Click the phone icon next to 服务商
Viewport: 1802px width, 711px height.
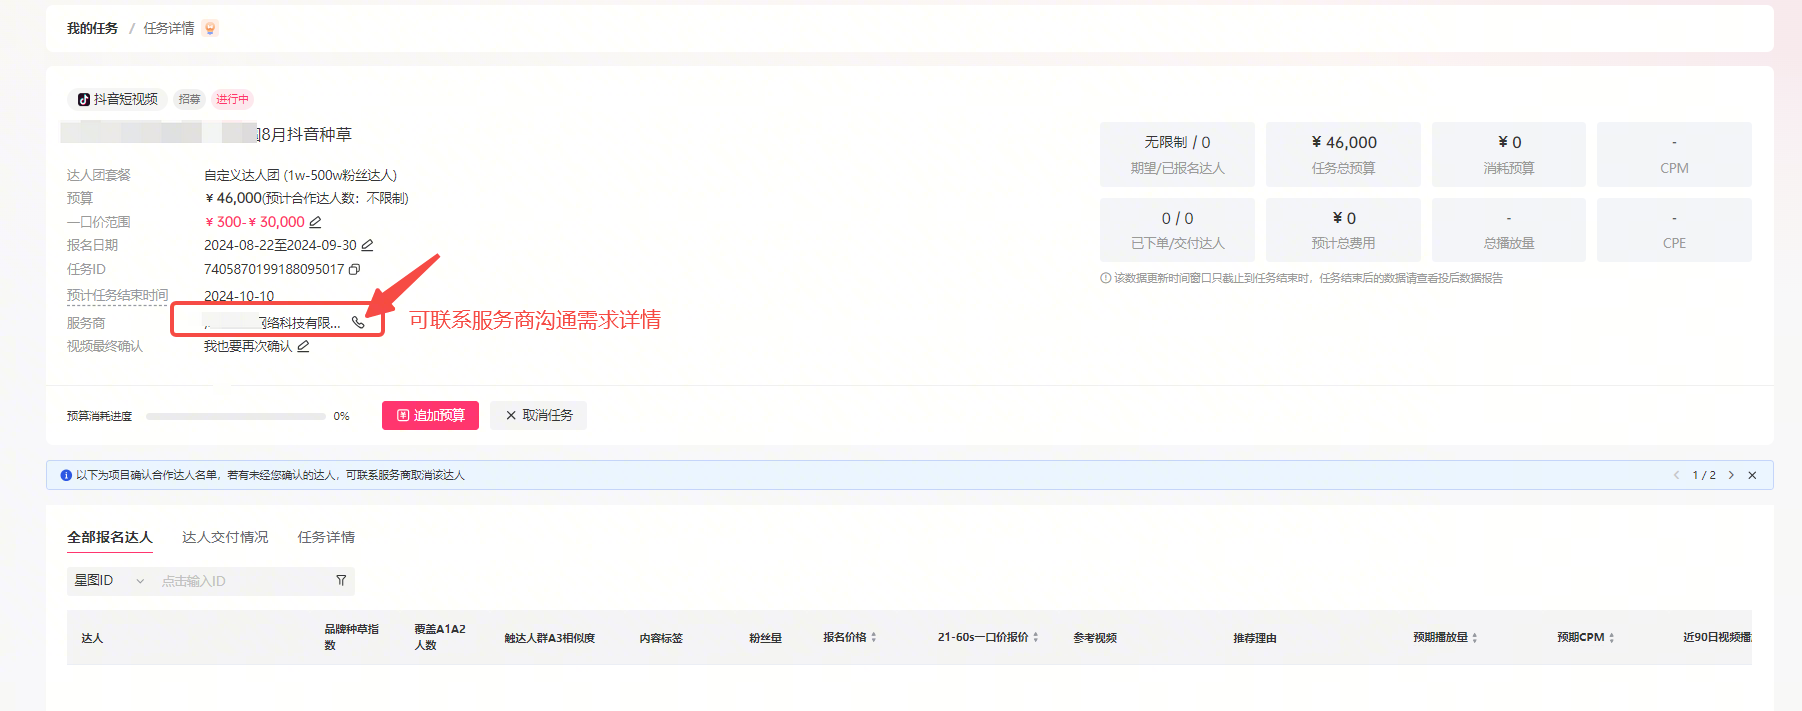(x=358, y=323)
